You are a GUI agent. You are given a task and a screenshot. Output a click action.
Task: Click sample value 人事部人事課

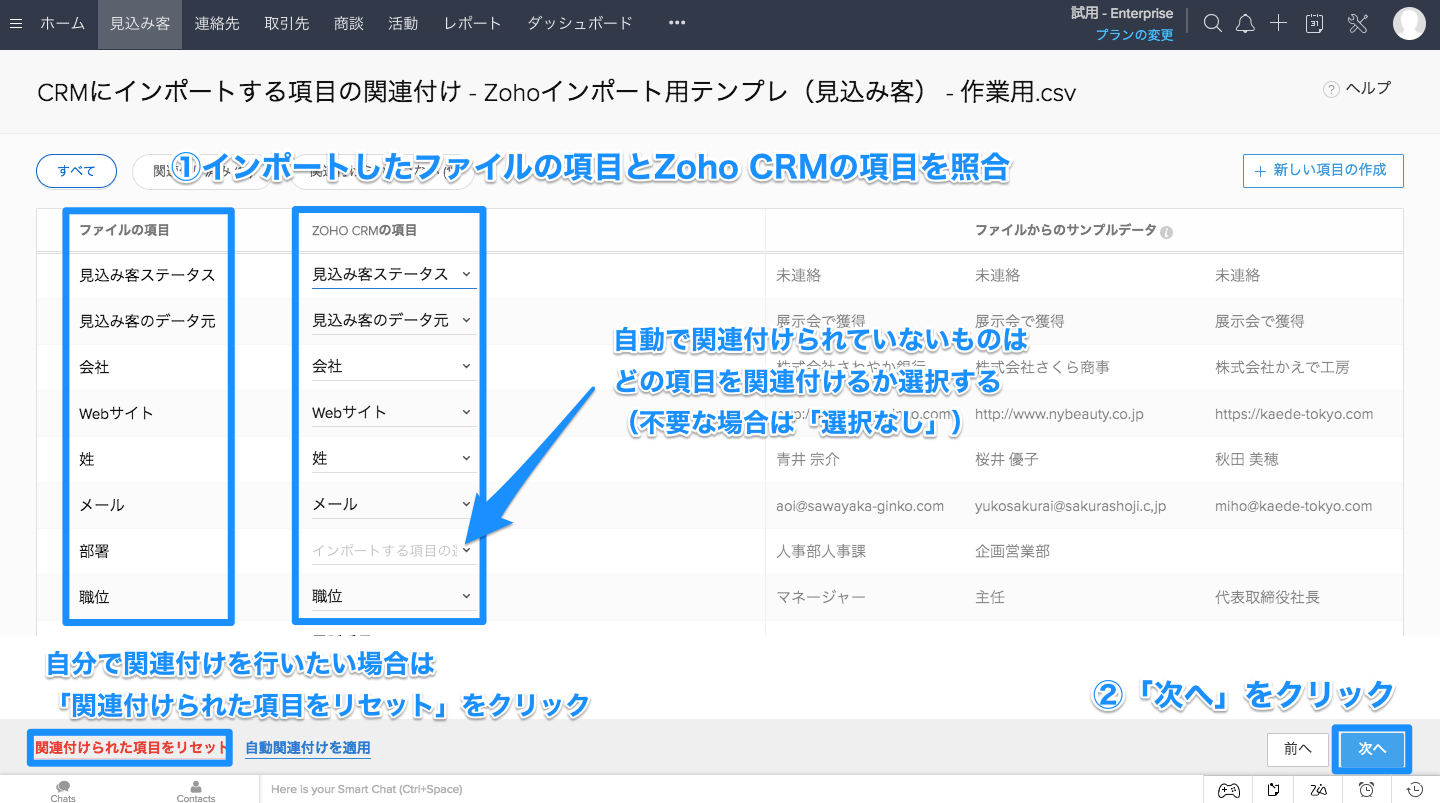pyautogui.click(x=821, y=552)
